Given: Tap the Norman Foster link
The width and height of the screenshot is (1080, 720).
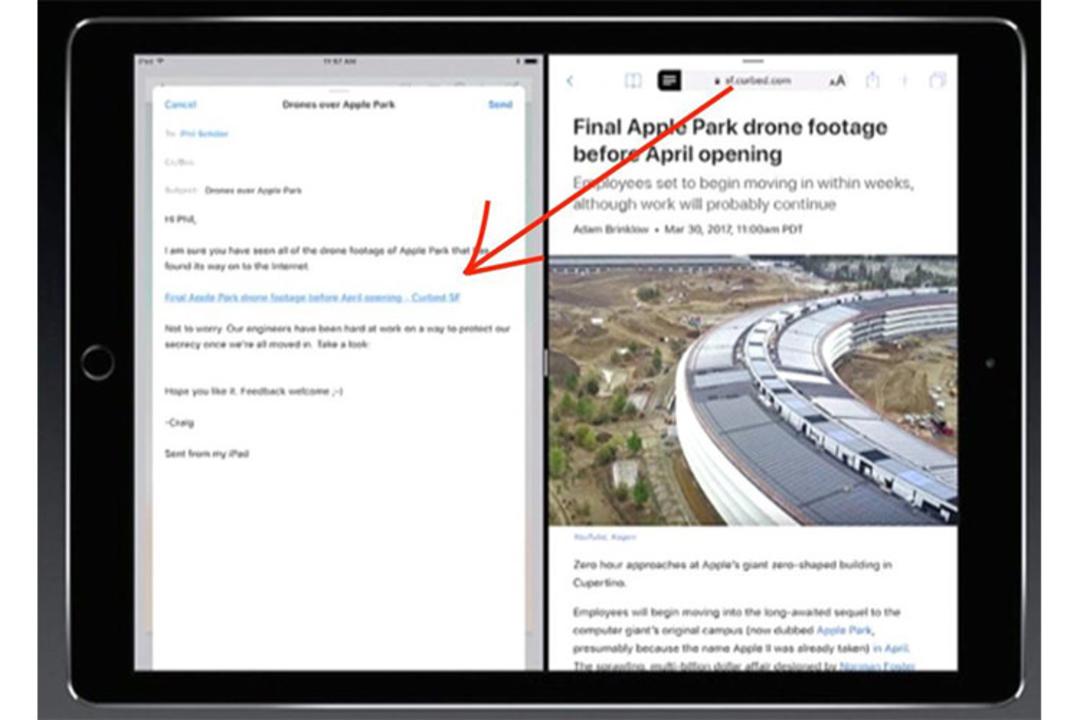Looking at the screenshot, I should click(x=877, y=666).
